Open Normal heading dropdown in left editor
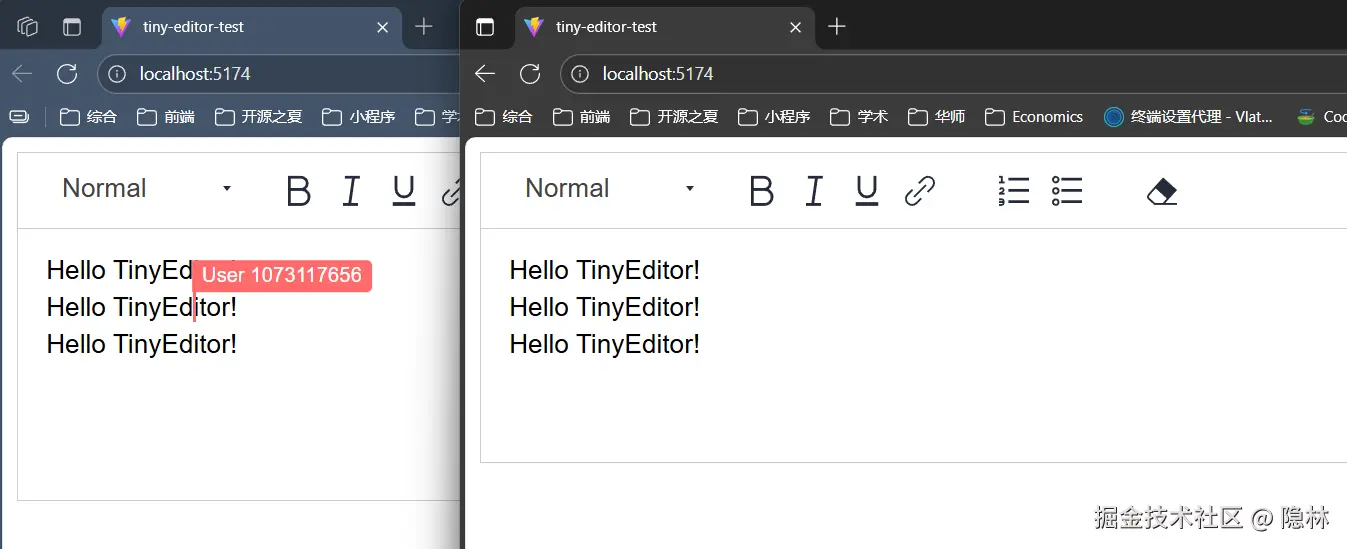 pos(146,188)
